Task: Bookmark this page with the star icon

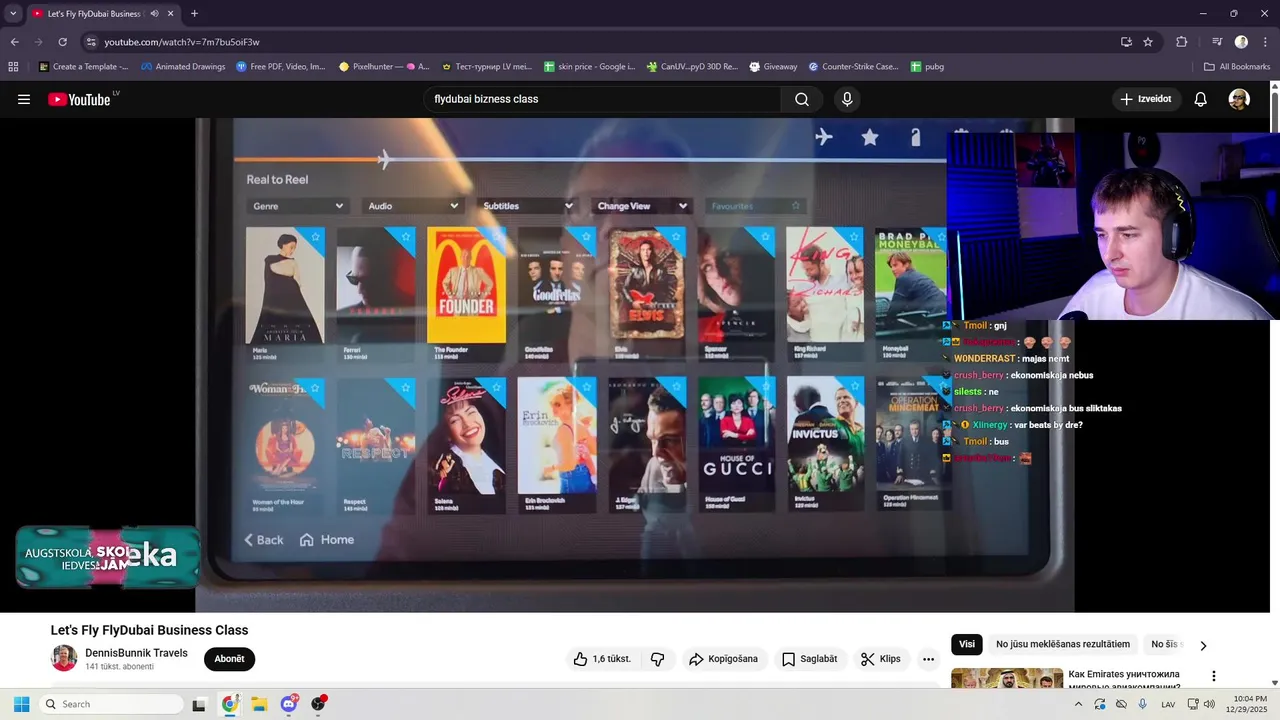Action: point(1148,42)
